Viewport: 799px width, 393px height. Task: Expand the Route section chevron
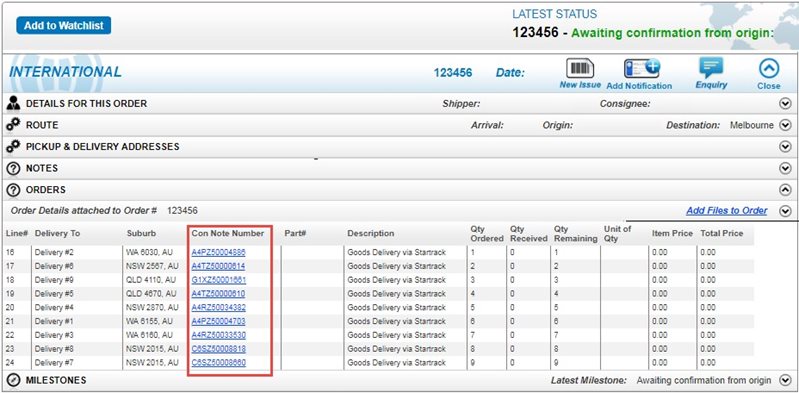(x=785, y=125)
